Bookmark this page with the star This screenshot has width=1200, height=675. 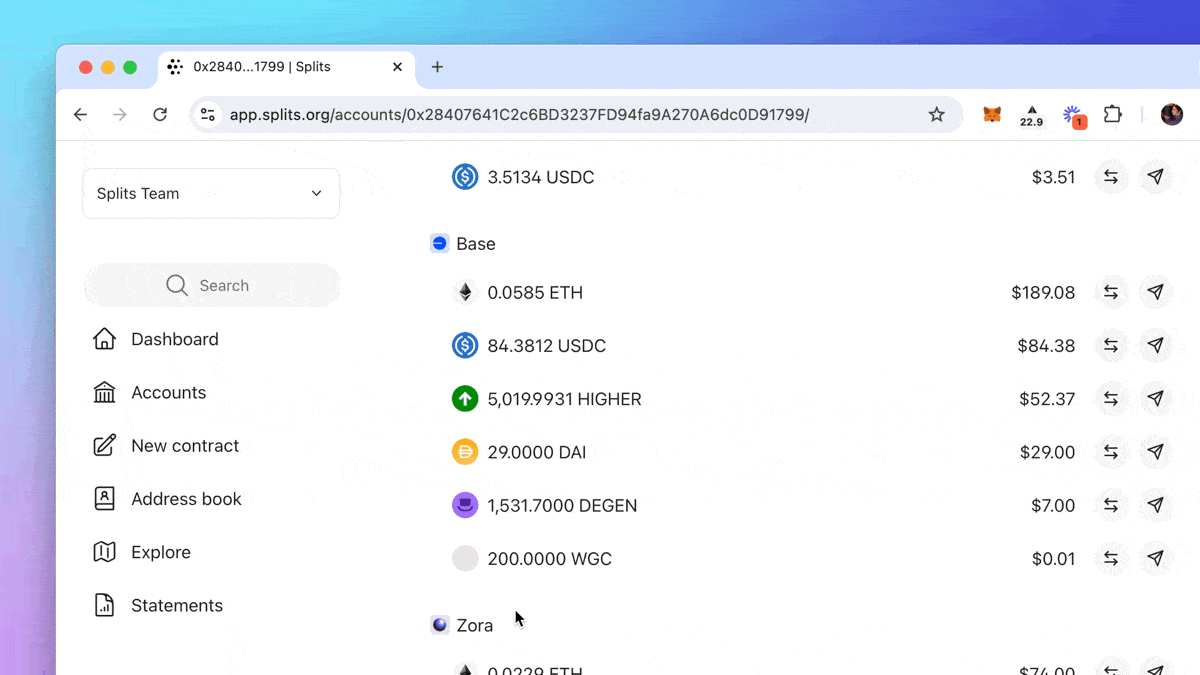click(x=937, y=115)
